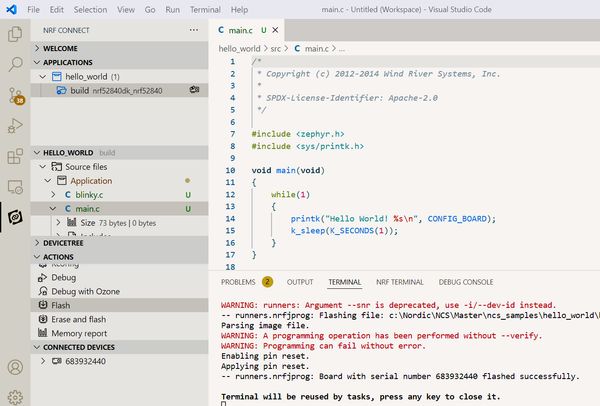Click the Debug action icon
Image resolution: width=600 pixels, height=406 pixels.
(42, 277)
